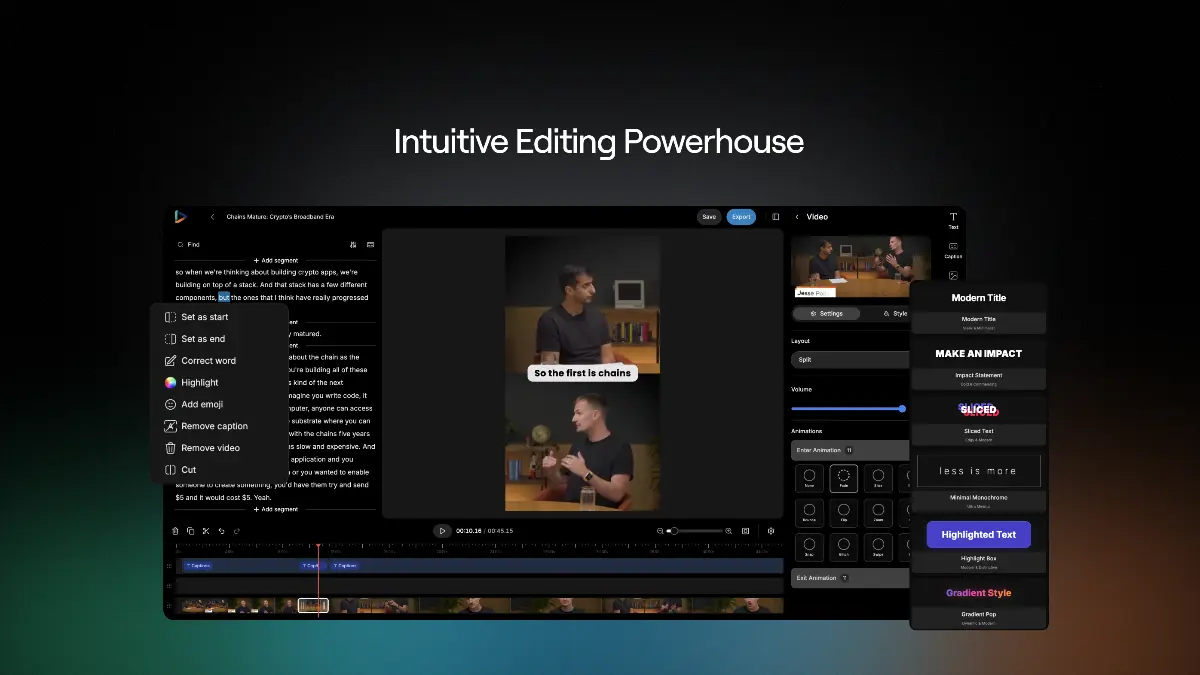The image size is (1200, 675).
Task: Click the duplicate icon in timeline toolbar
Action: (x=191, y=531)
